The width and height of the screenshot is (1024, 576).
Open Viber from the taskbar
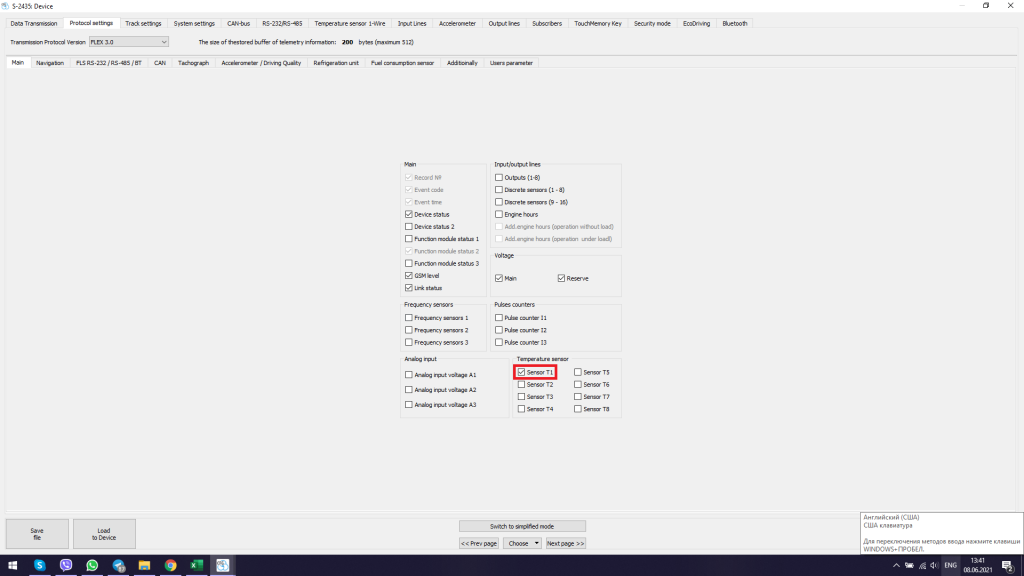[x=66, y=565]
